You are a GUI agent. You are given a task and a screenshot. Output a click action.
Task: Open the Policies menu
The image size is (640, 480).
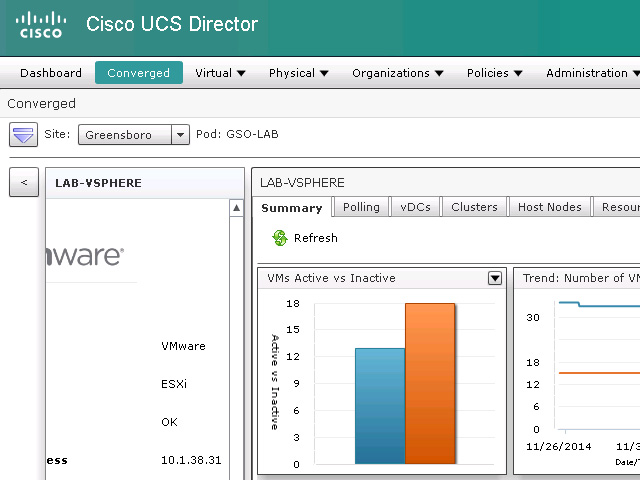click(494, 73)
